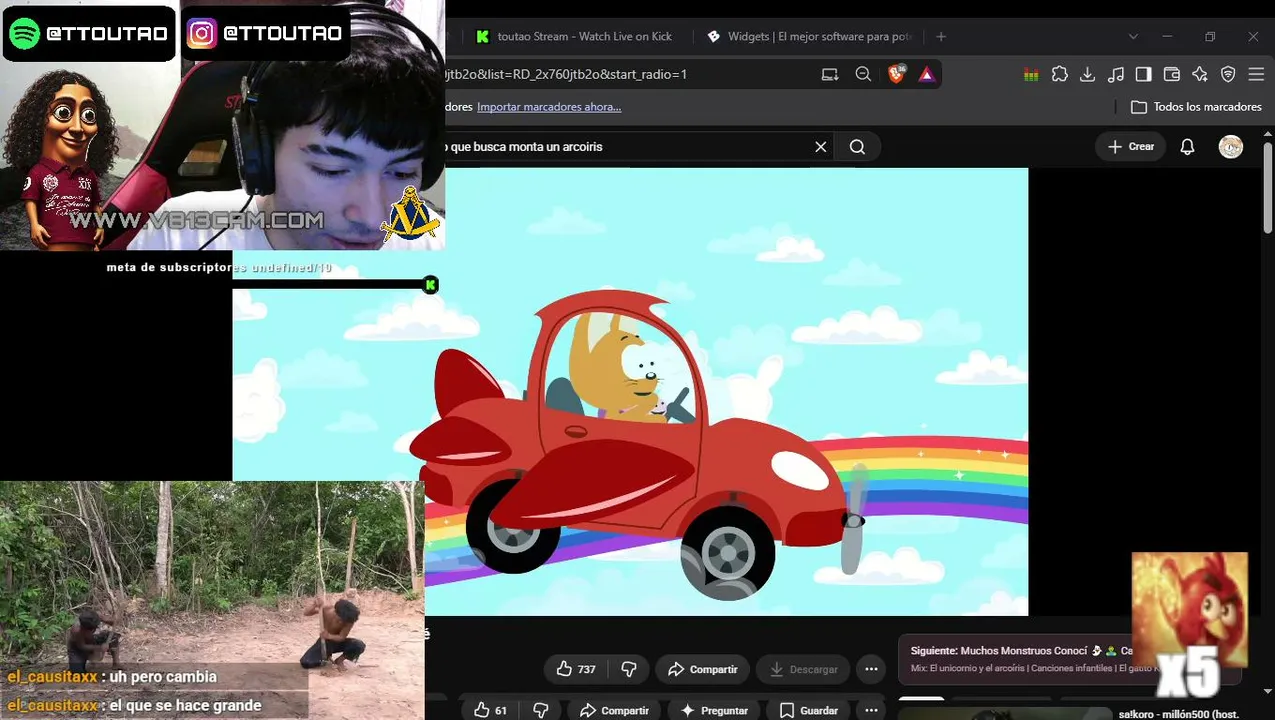The width and height of the screenshot is (1275, 720).
Task: Open Brave Shields lion icon
Action: click(x=896, y=74)
